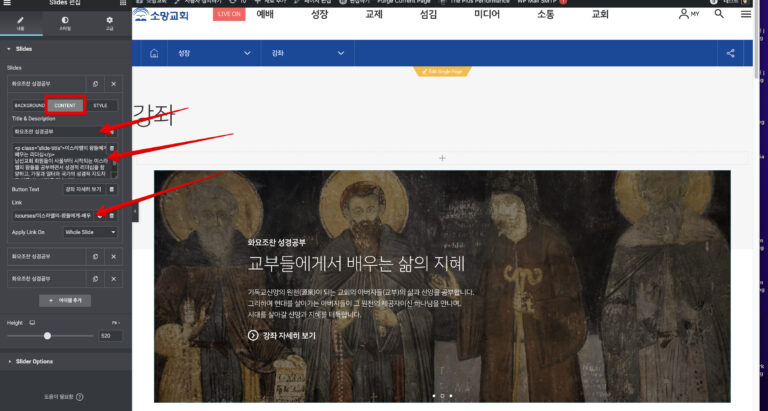Open the 교제 menu
The width and height of the screenshot is (768, 411).
point(374,14)
